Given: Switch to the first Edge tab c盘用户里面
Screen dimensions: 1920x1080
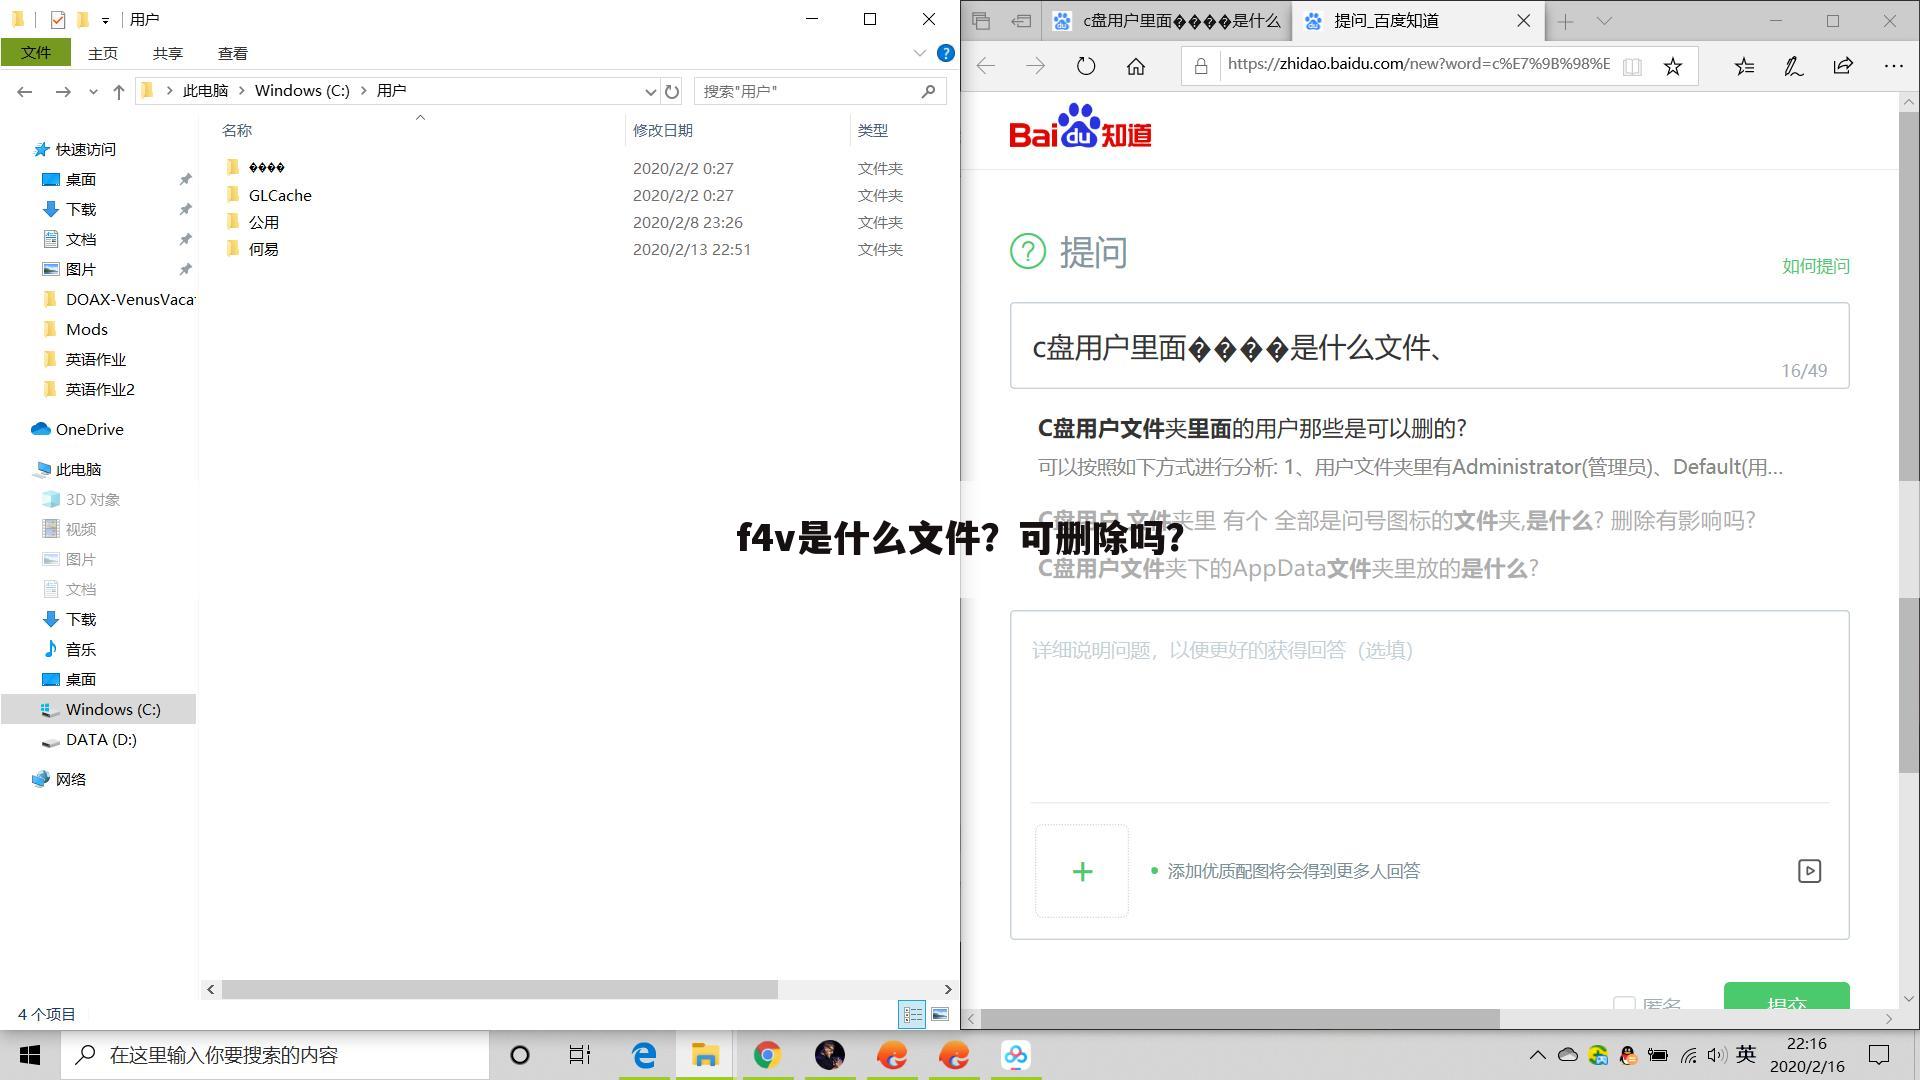Looking at the screenshot, I should 1166,21.
